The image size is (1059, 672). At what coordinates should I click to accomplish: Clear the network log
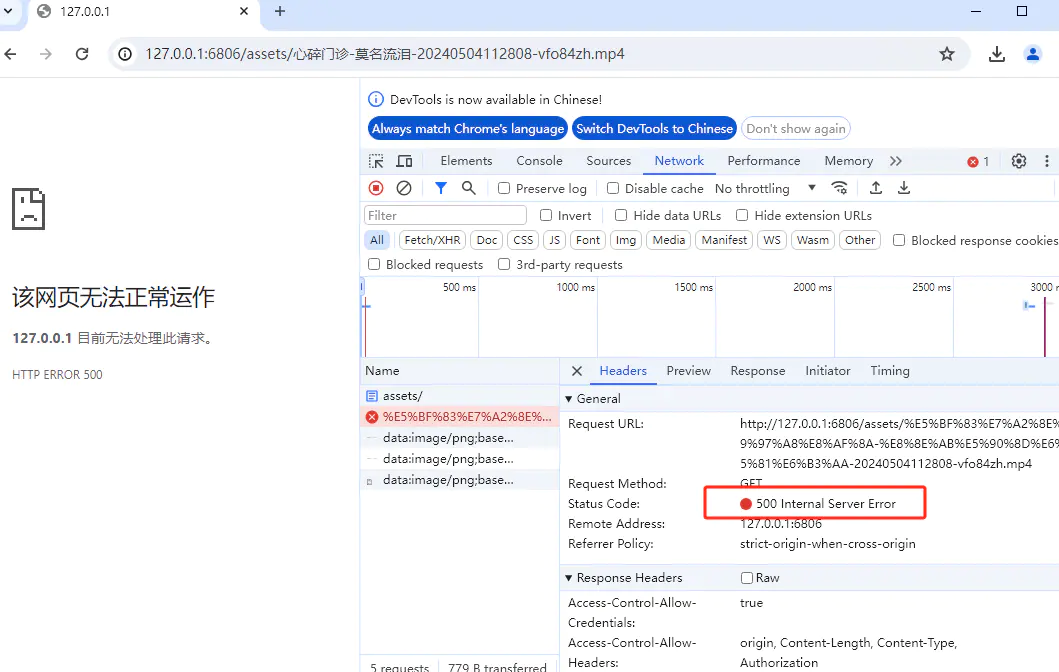point(404,188)
